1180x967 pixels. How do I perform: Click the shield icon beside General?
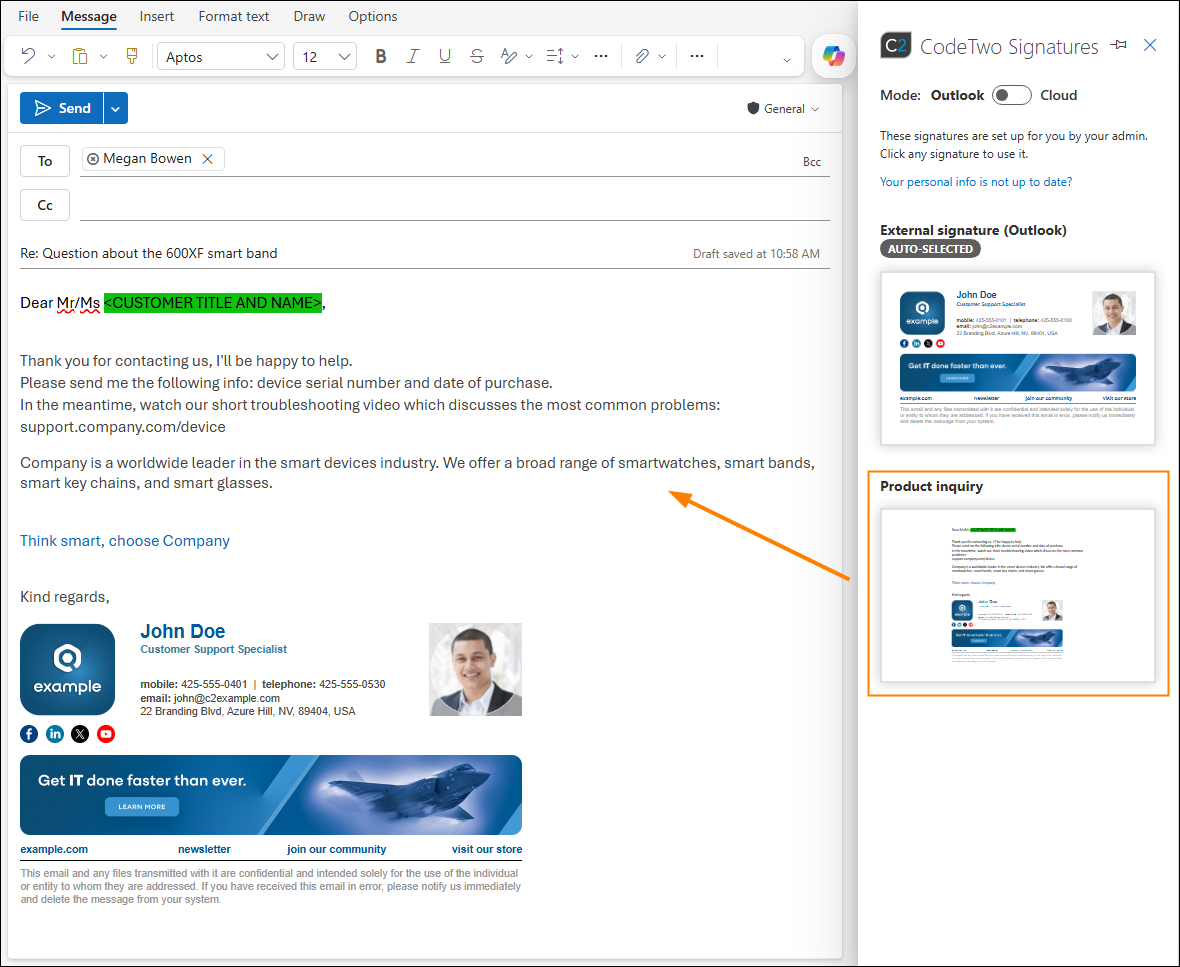pos(753,108)
